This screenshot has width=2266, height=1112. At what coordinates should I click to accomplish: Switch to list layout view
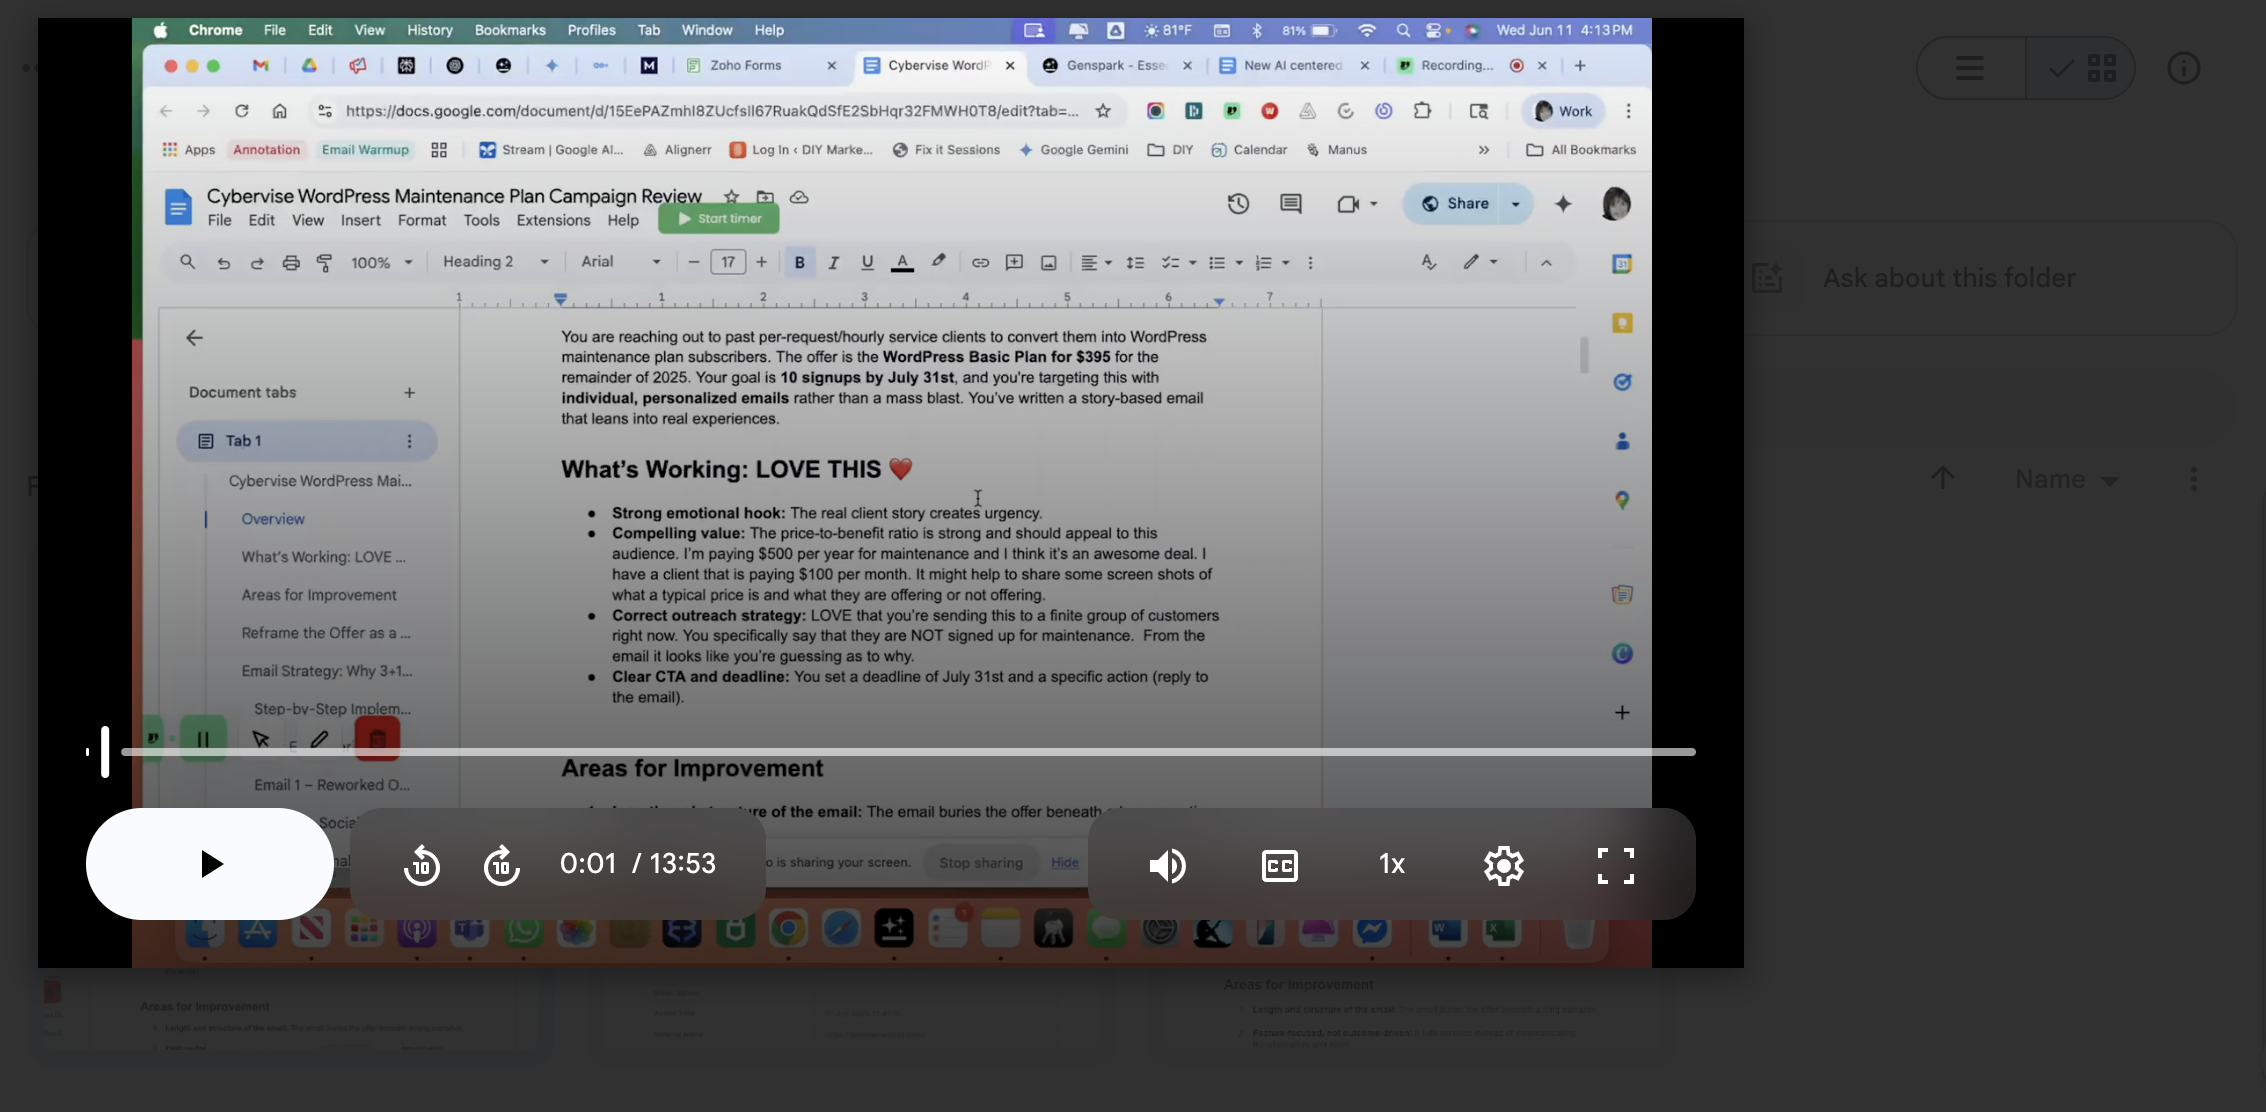1970,68
